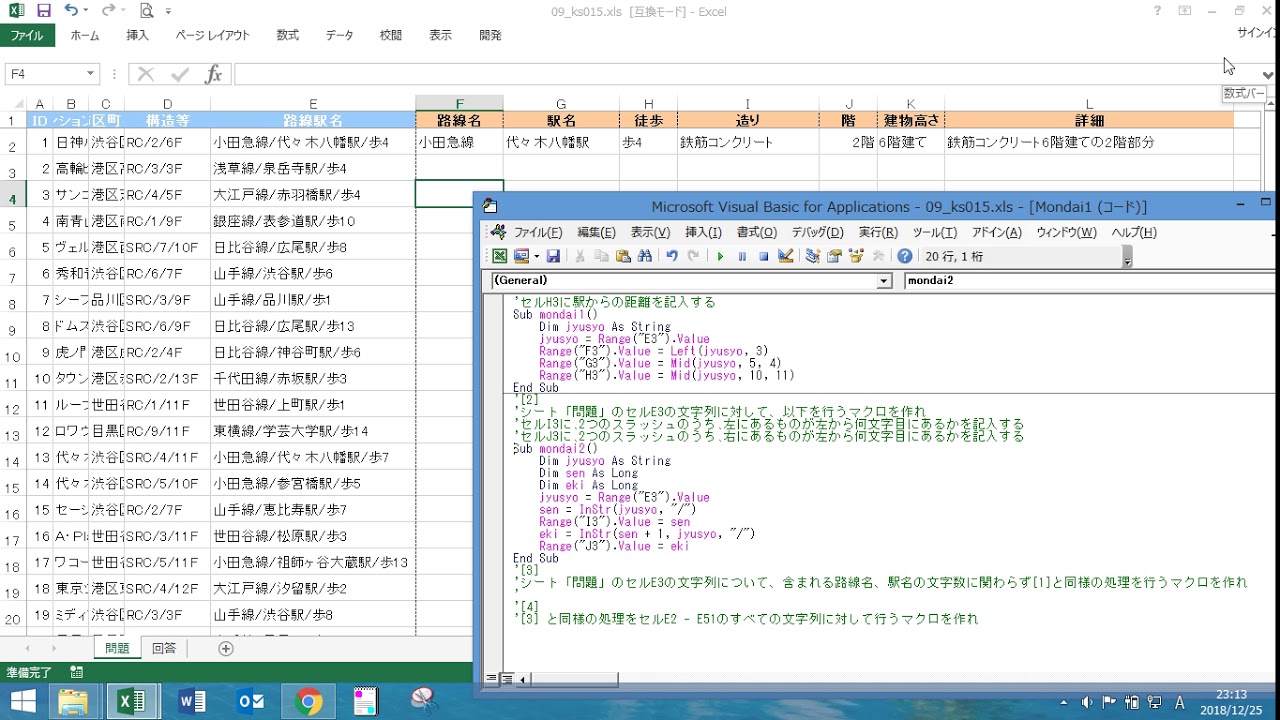The image size is (1280, 720).
Task: Expand the (General) object dropdown
Action: pos(883,281)
